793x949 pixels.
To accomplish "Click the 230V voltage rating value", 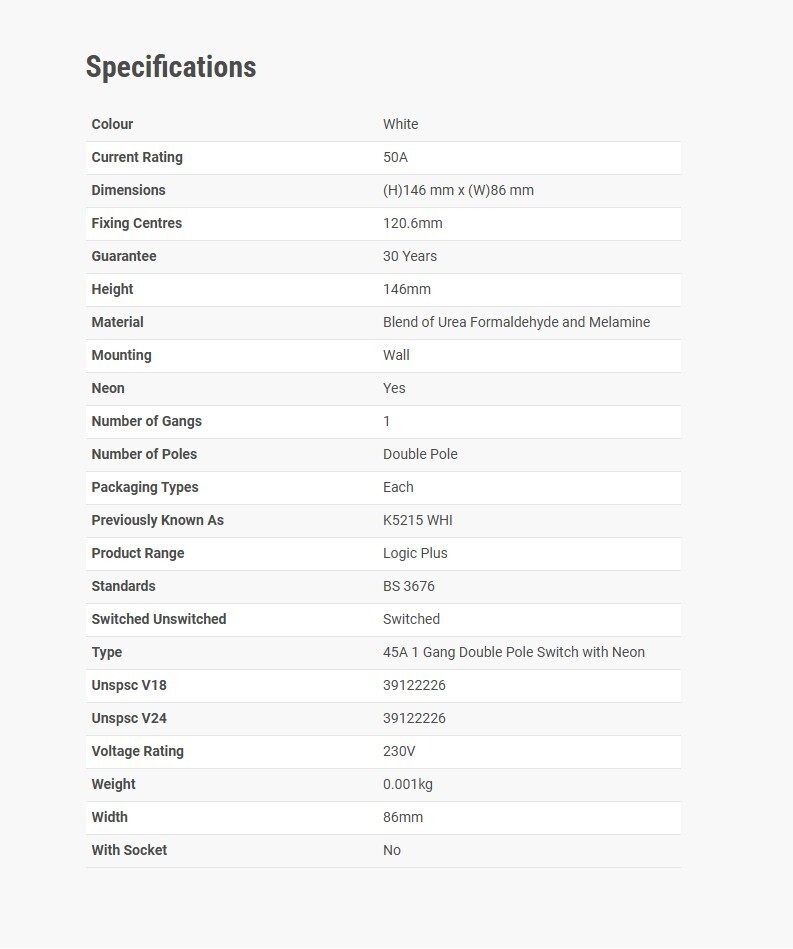I will pos(399,751).
